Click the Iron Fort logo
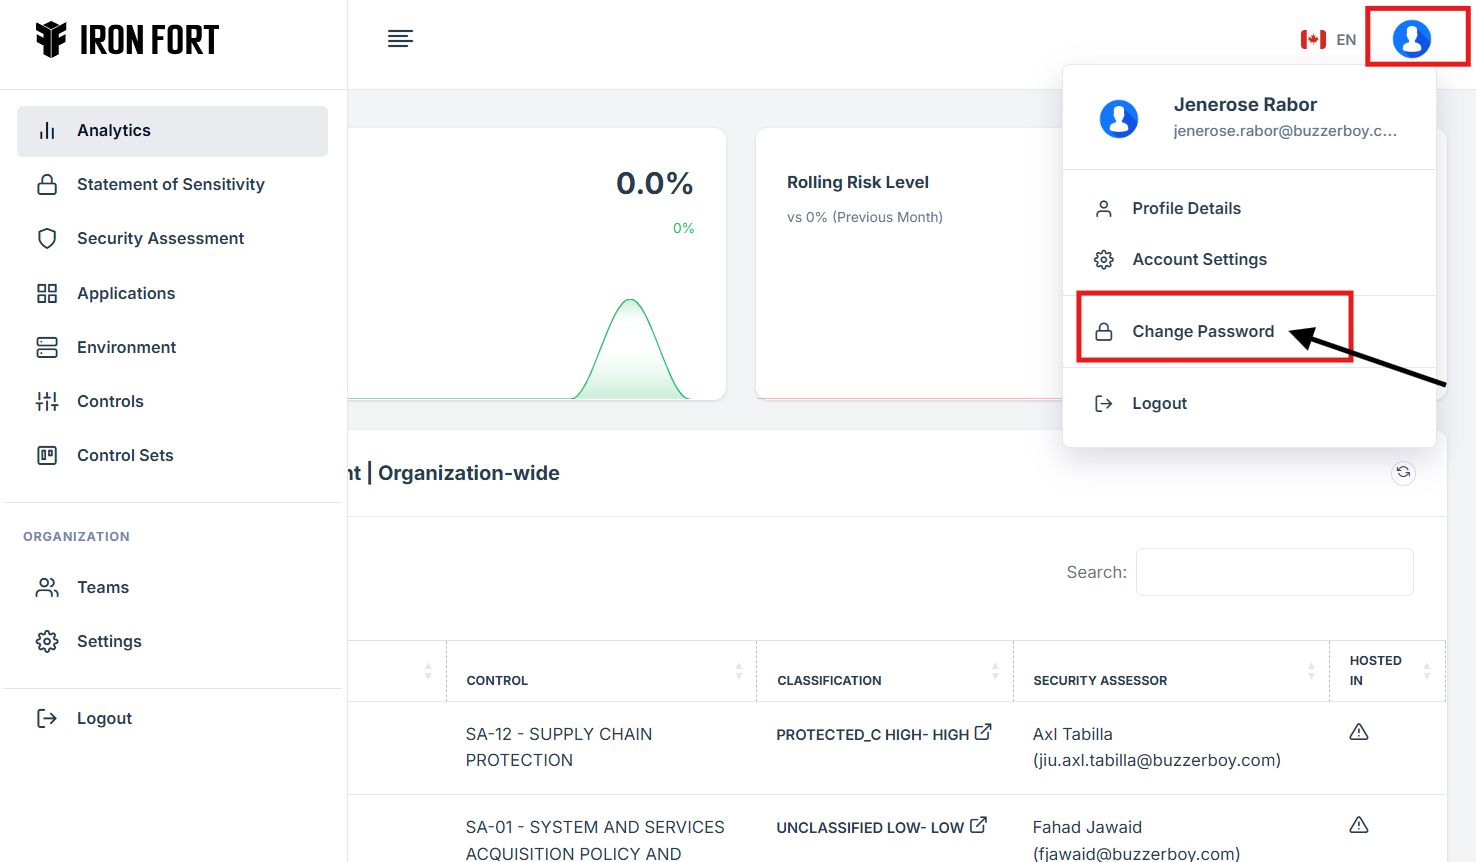Image resolution: width=1476 pixels, height=862 pixels. [x=127, y=40]
